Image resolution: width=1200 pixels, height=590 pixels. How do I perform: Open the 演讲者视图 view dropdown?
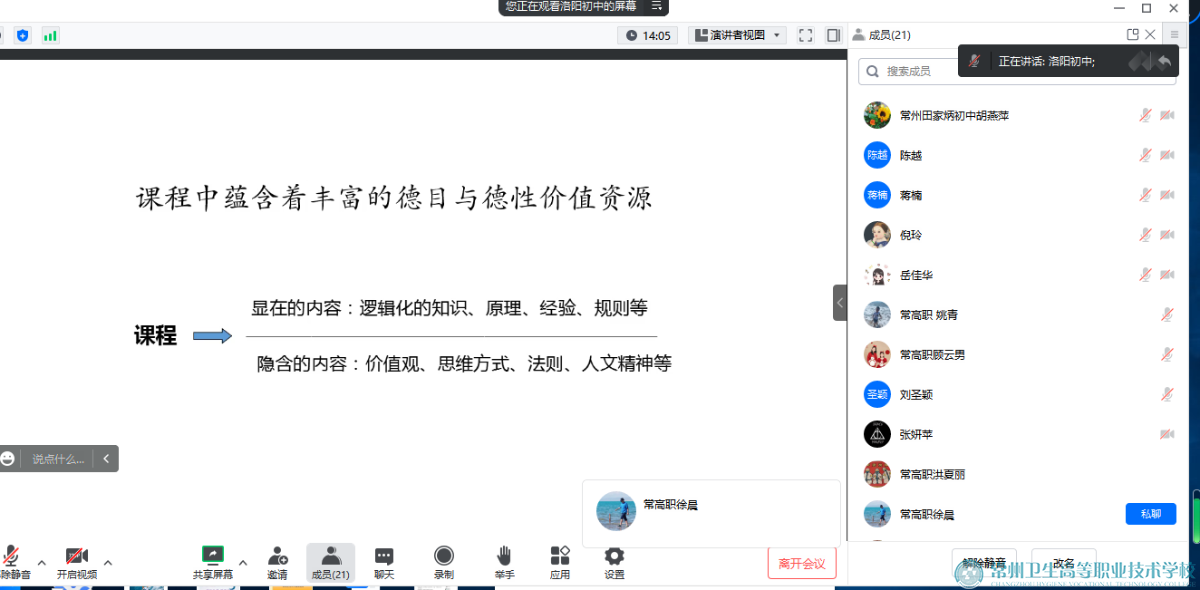[737, 35]
